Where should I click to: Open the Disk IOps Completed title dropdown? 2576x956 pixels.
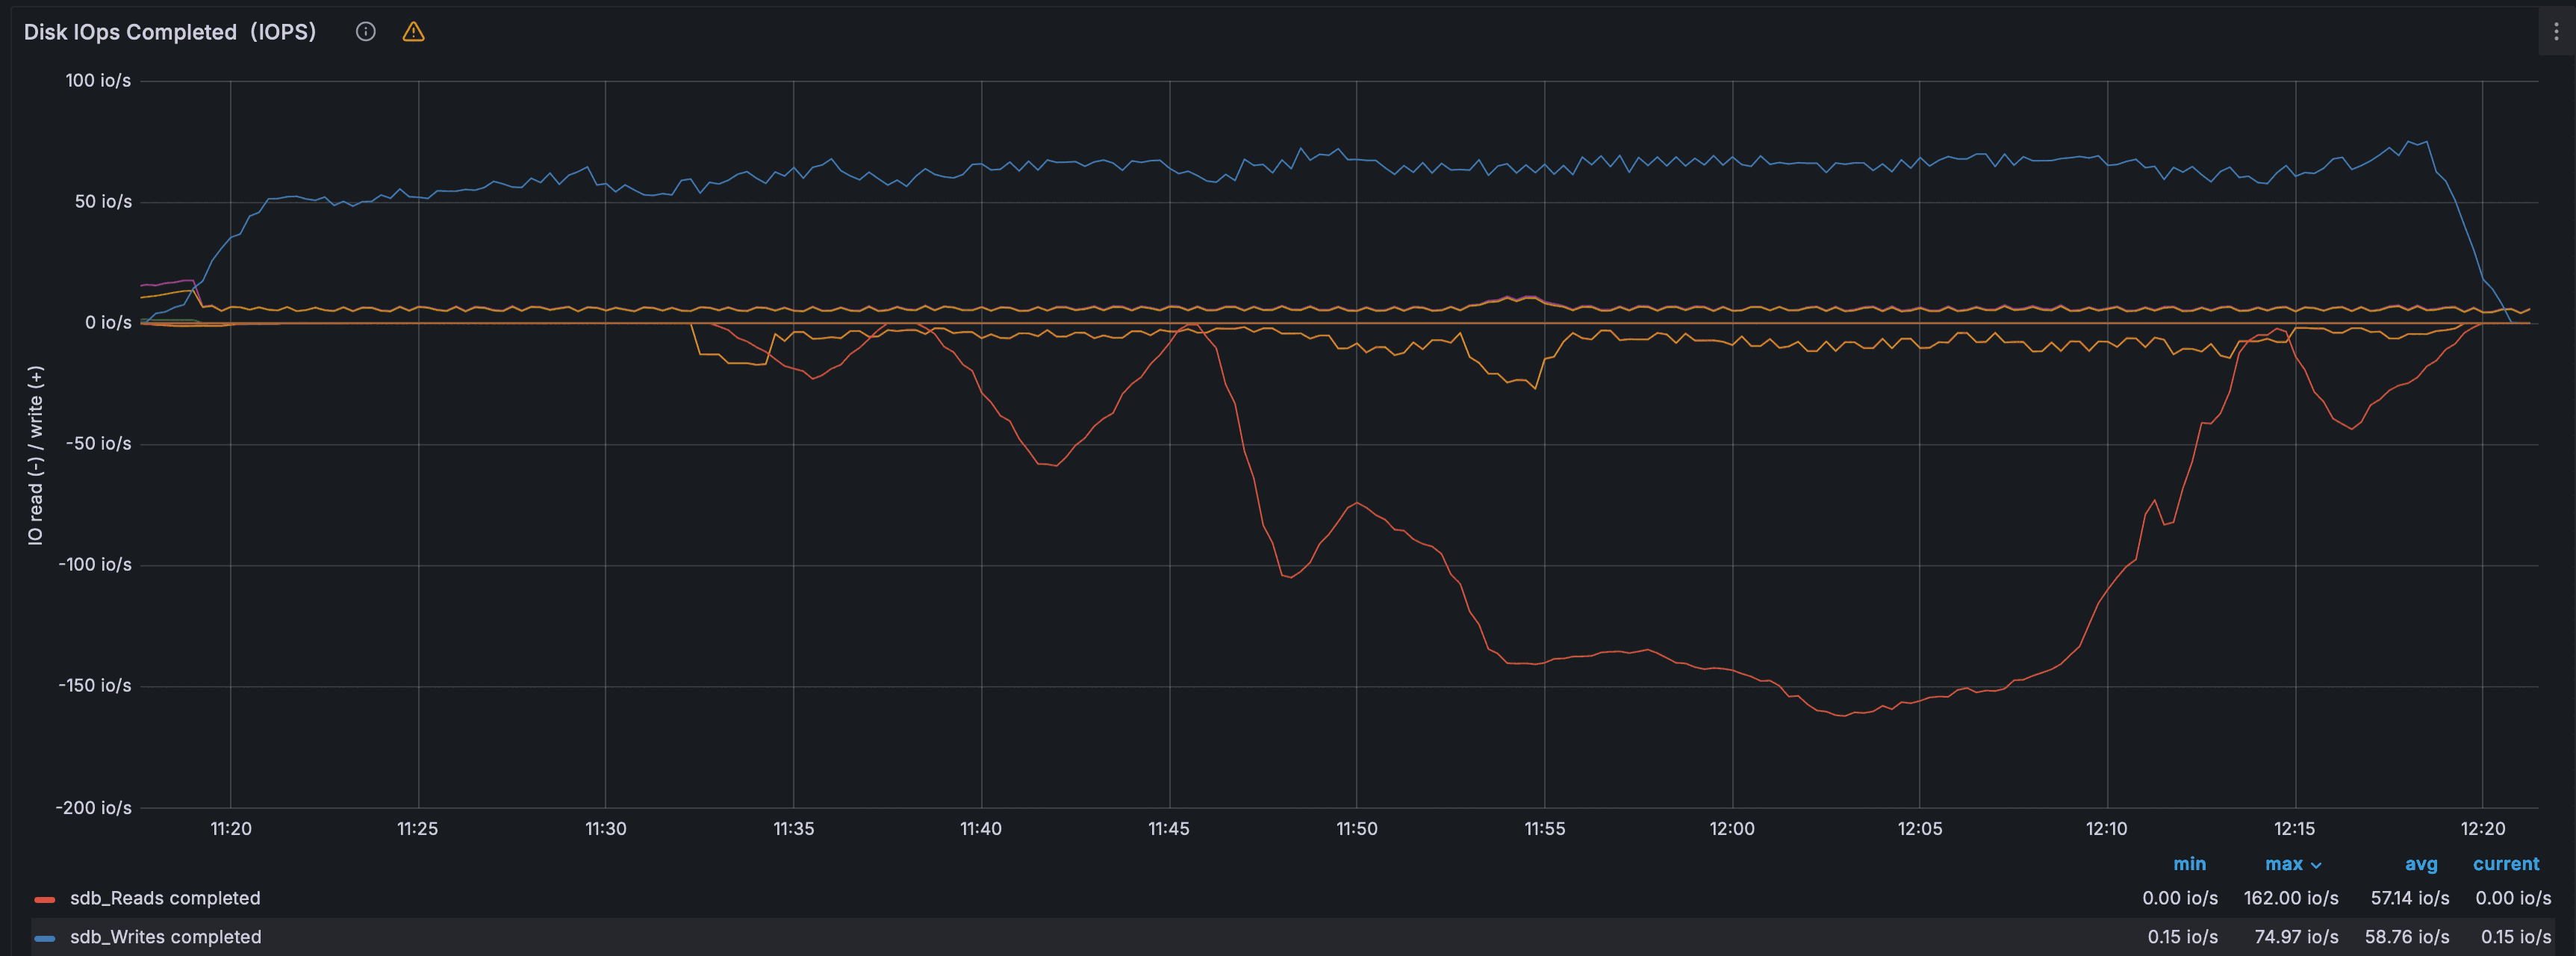point(170,31)
